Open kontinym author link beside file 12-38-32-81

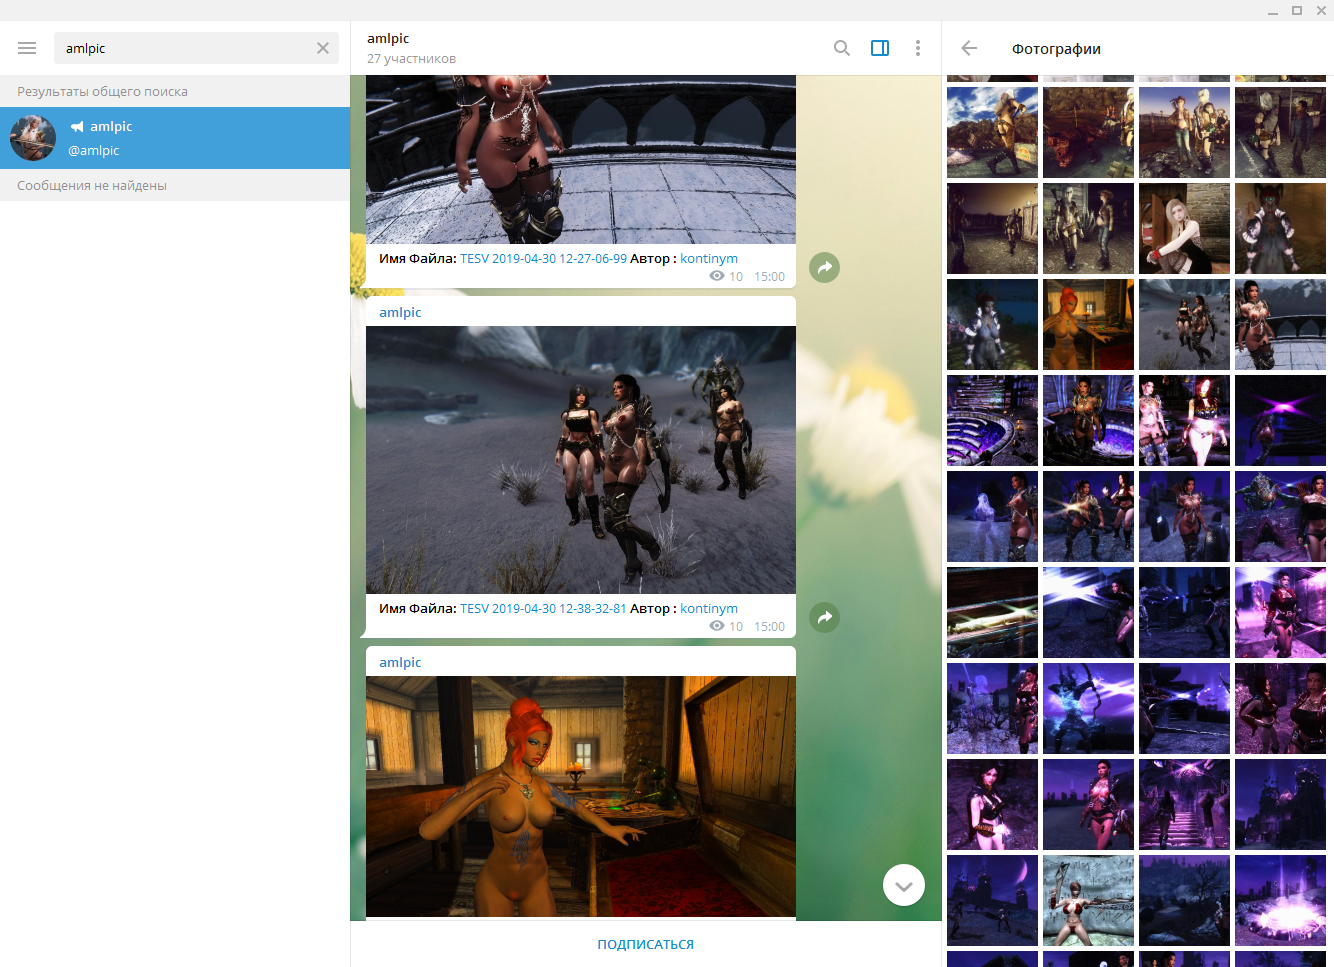click(709, 609)
